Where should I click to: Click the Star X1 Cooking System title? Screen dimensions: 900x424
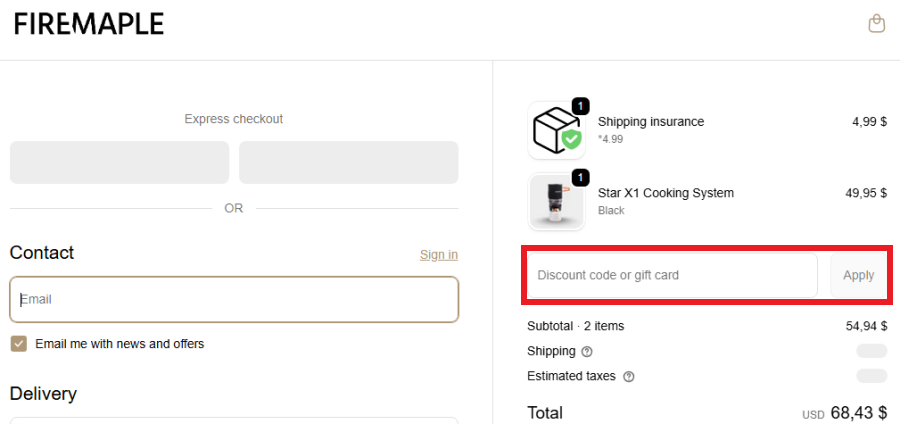pos(665,193)
